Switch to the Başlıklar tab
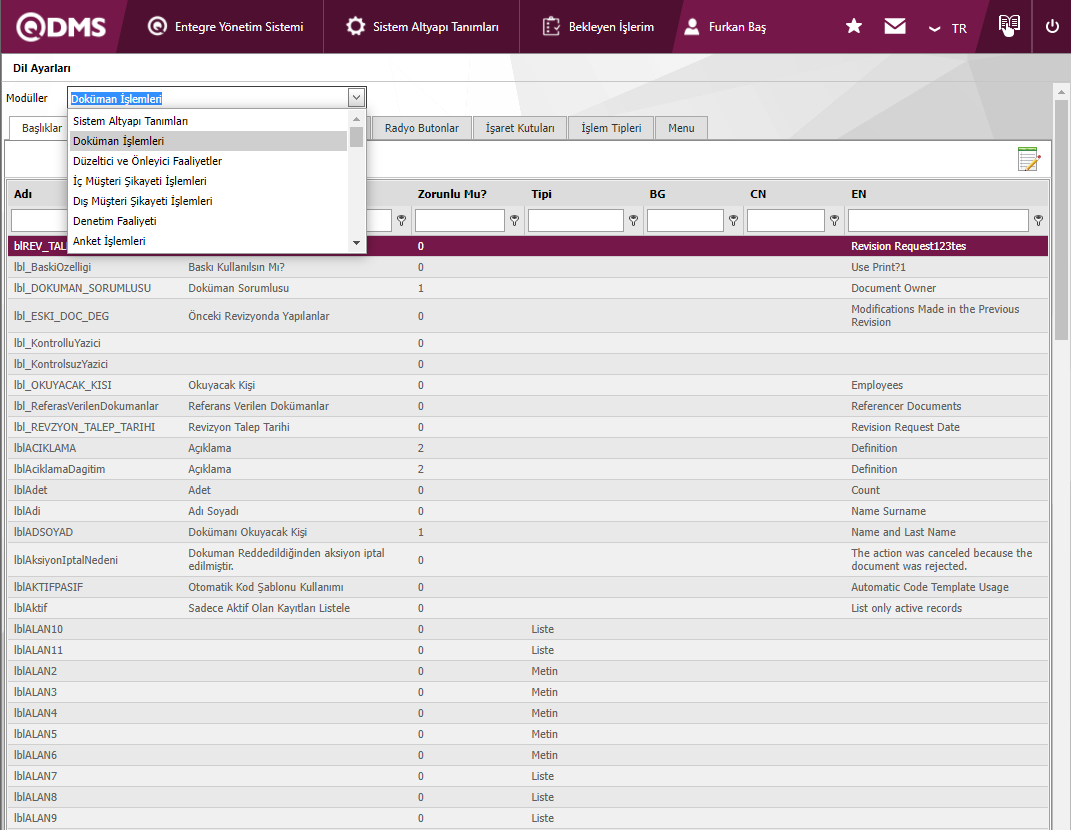 pos(42,128)
